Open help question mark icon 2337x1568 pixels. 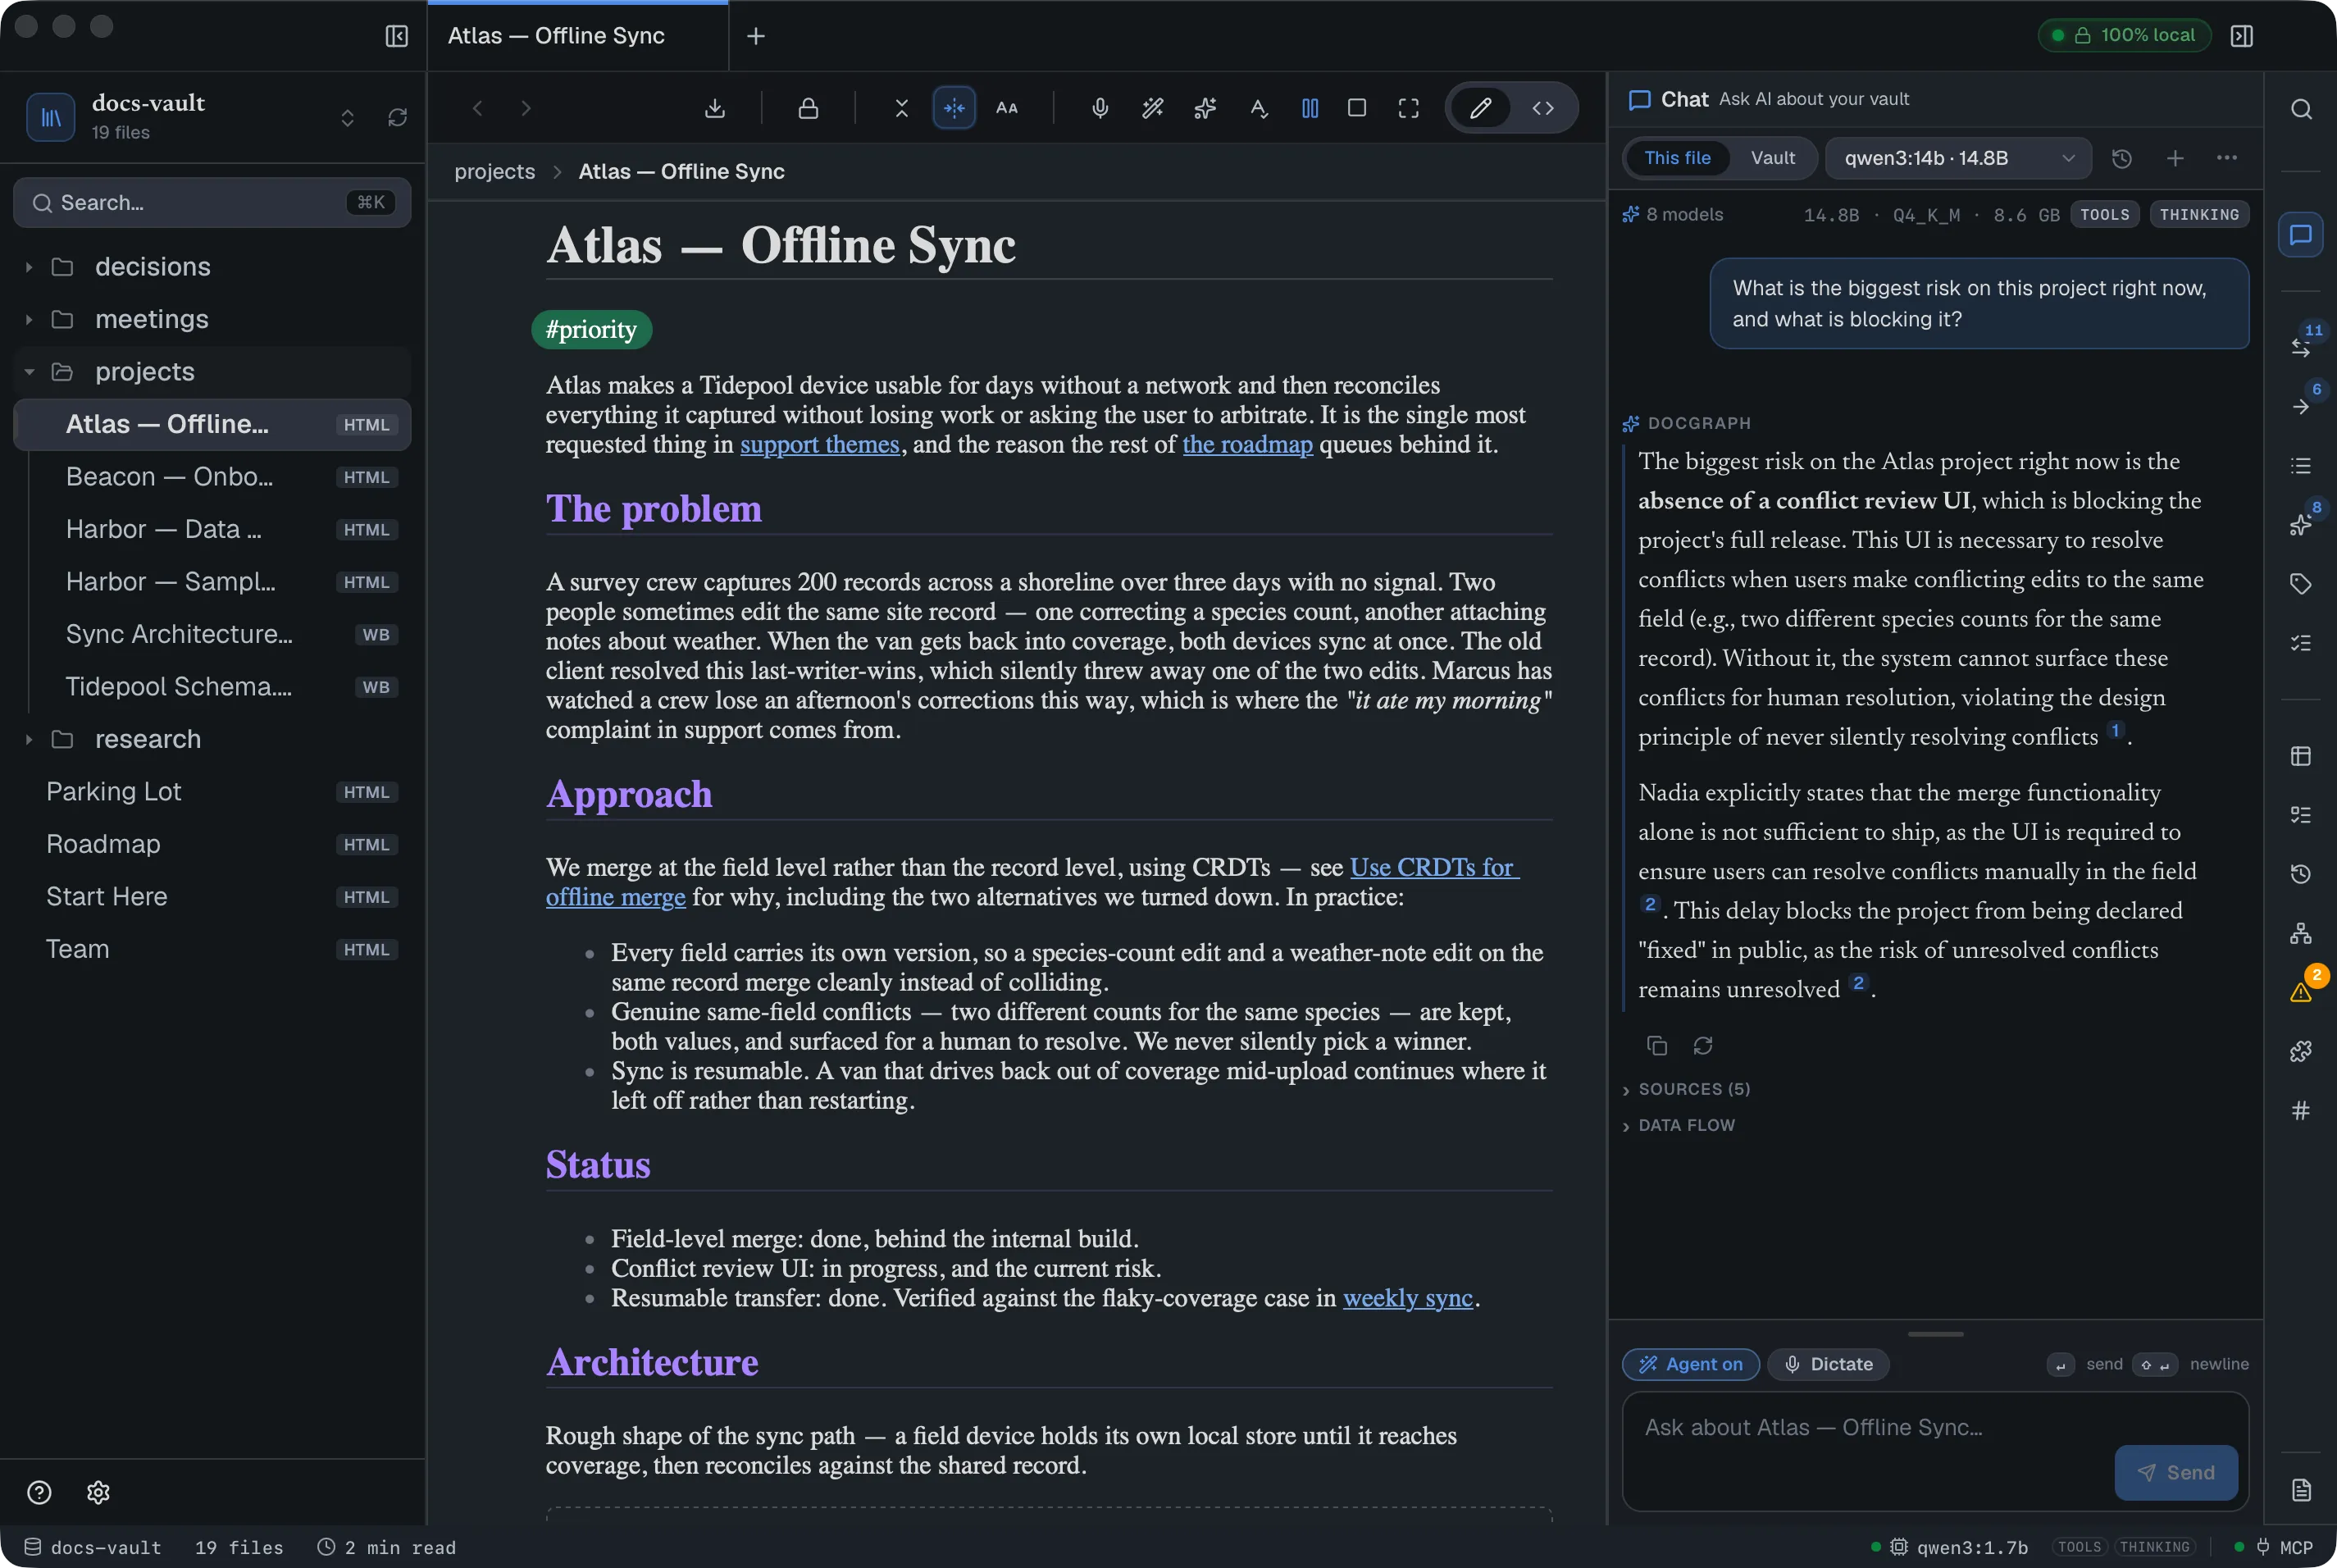(x=39, y=1492)
